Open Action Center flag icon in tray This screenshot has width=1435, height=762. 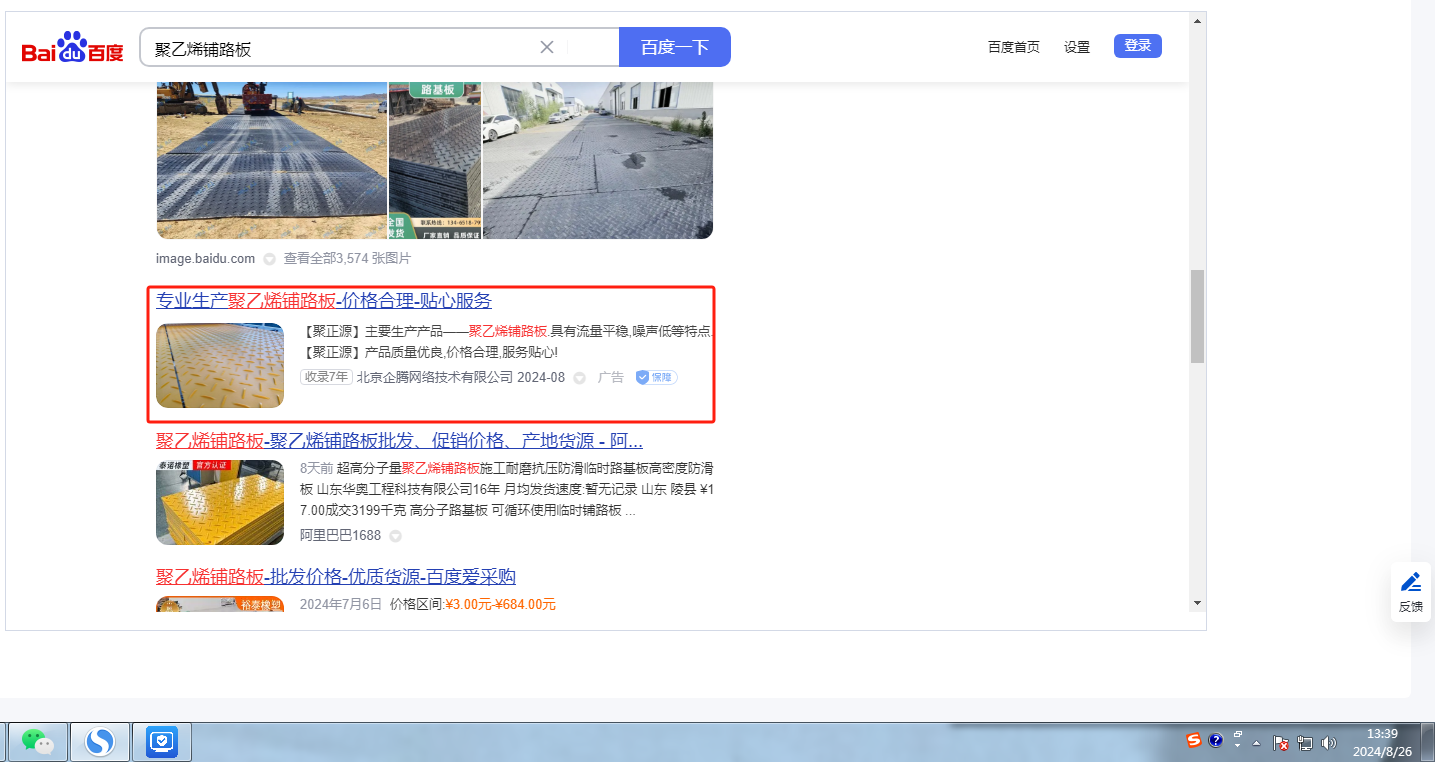(1281, 743)
